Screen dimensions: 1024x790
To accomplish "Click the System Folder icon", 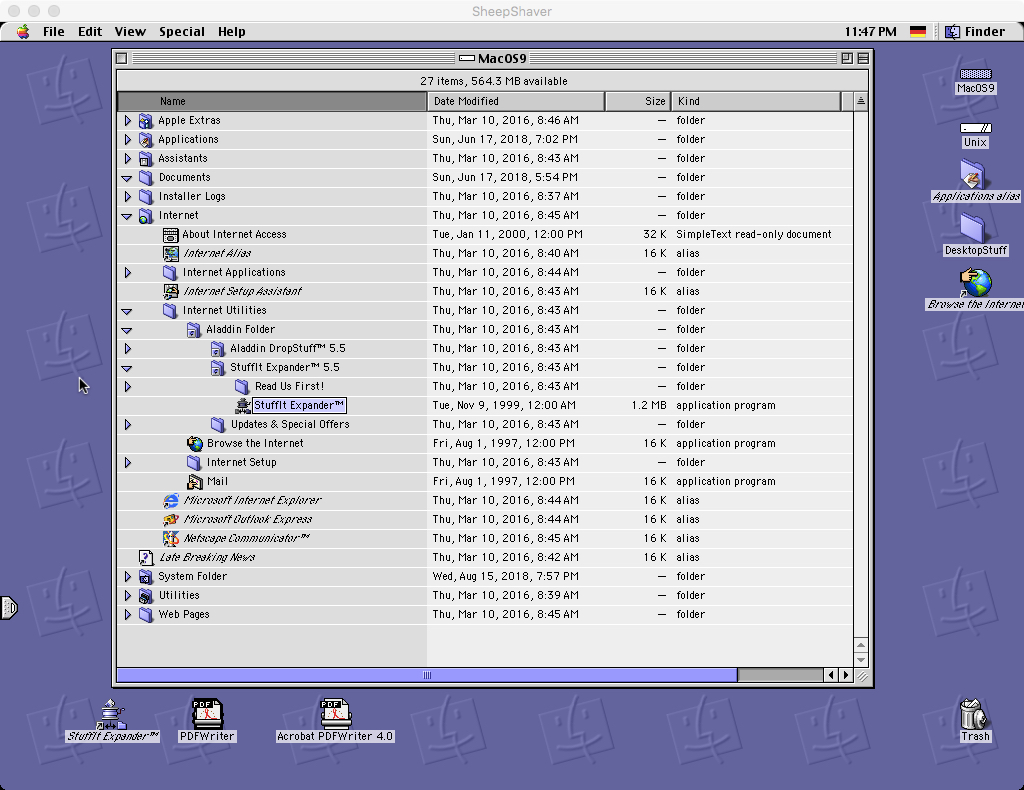I will pyautogui.click(x=146, y=577).
